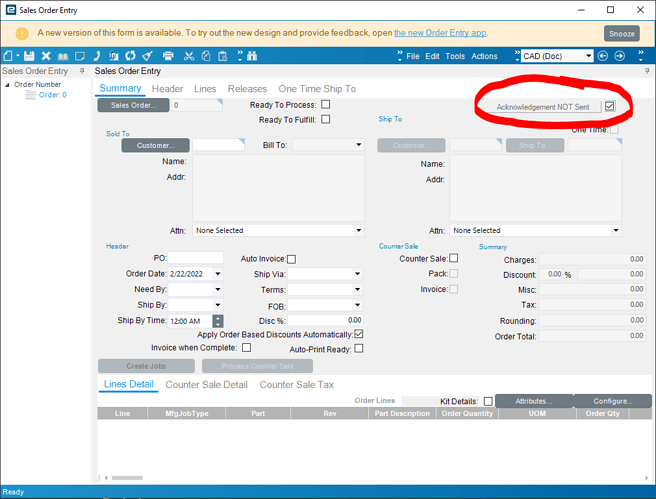
Task: Open the Ship To Attn dropdown
Action: pos(616,230)
